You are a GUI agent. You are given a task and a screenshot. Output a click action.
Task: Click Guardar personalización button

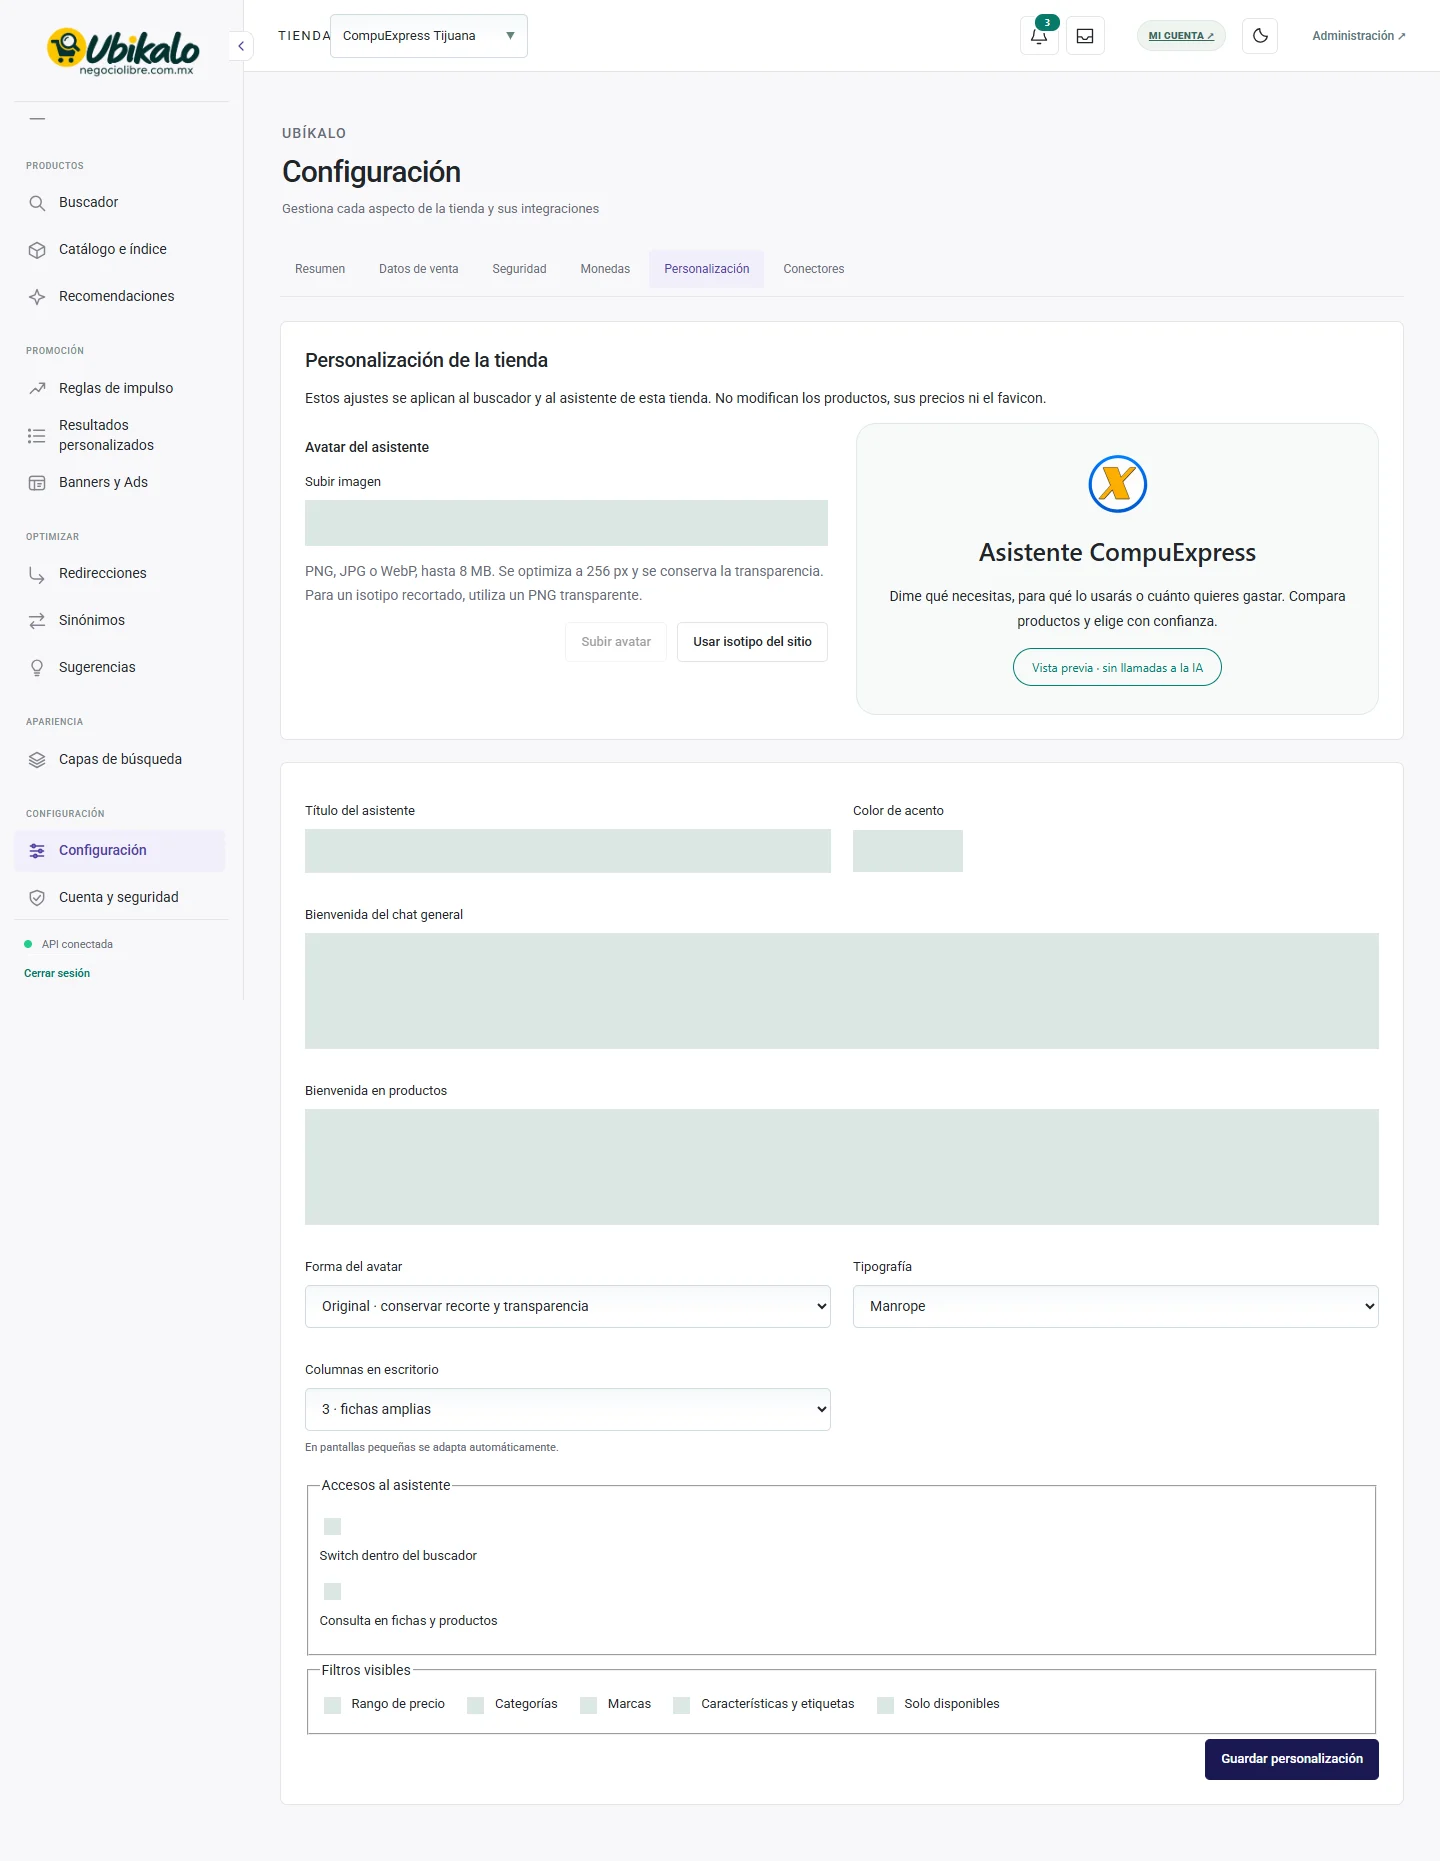(x=1292, y=1759)
